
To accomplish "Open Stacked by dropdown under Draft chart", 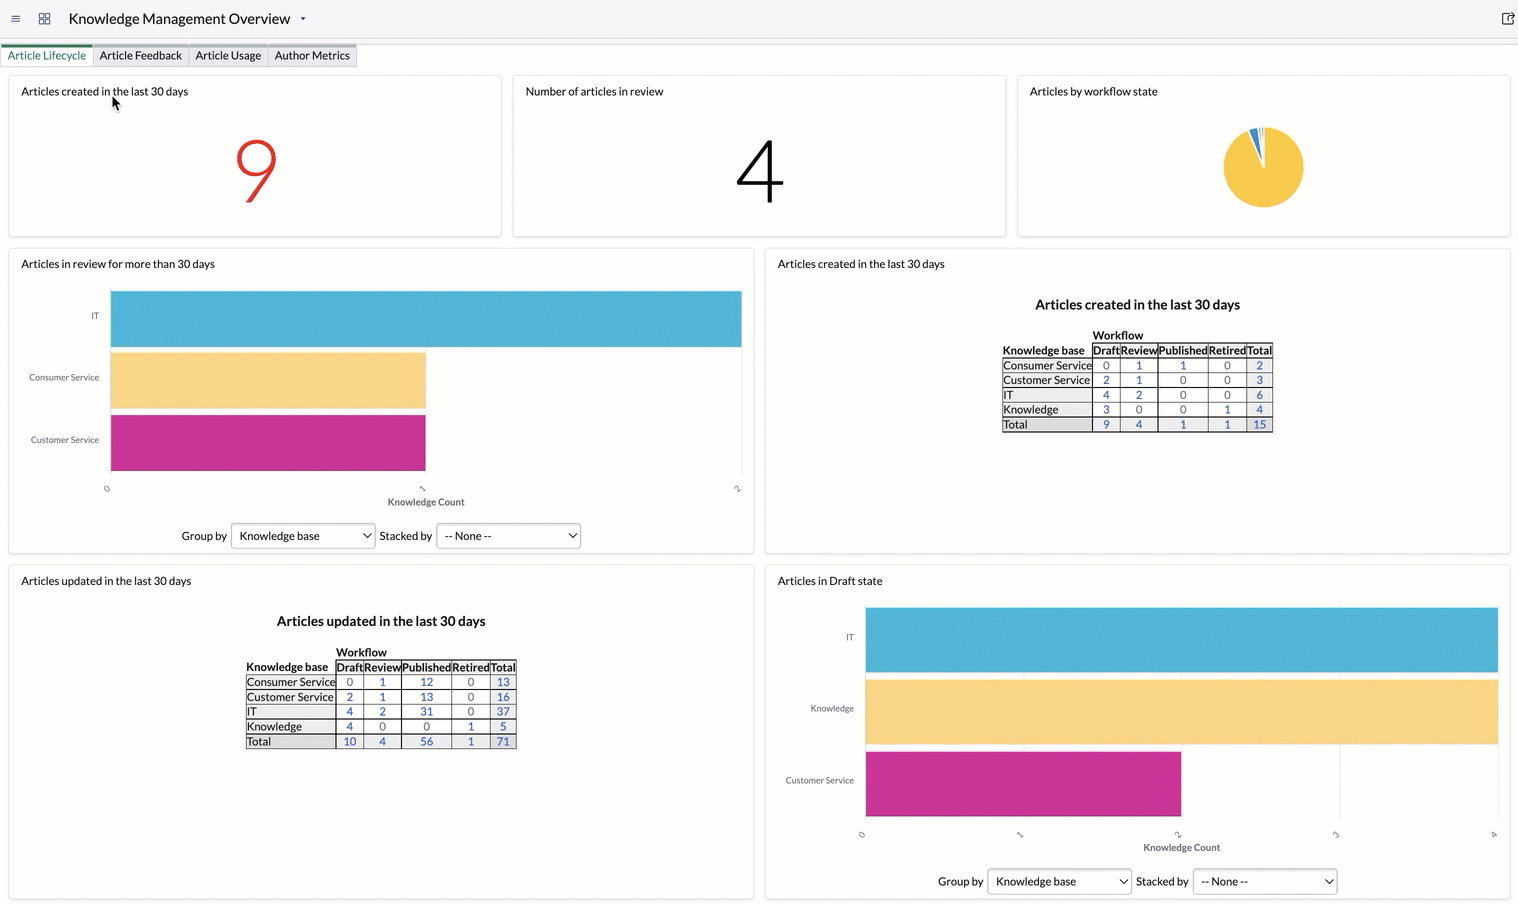I will (1265, 881).
